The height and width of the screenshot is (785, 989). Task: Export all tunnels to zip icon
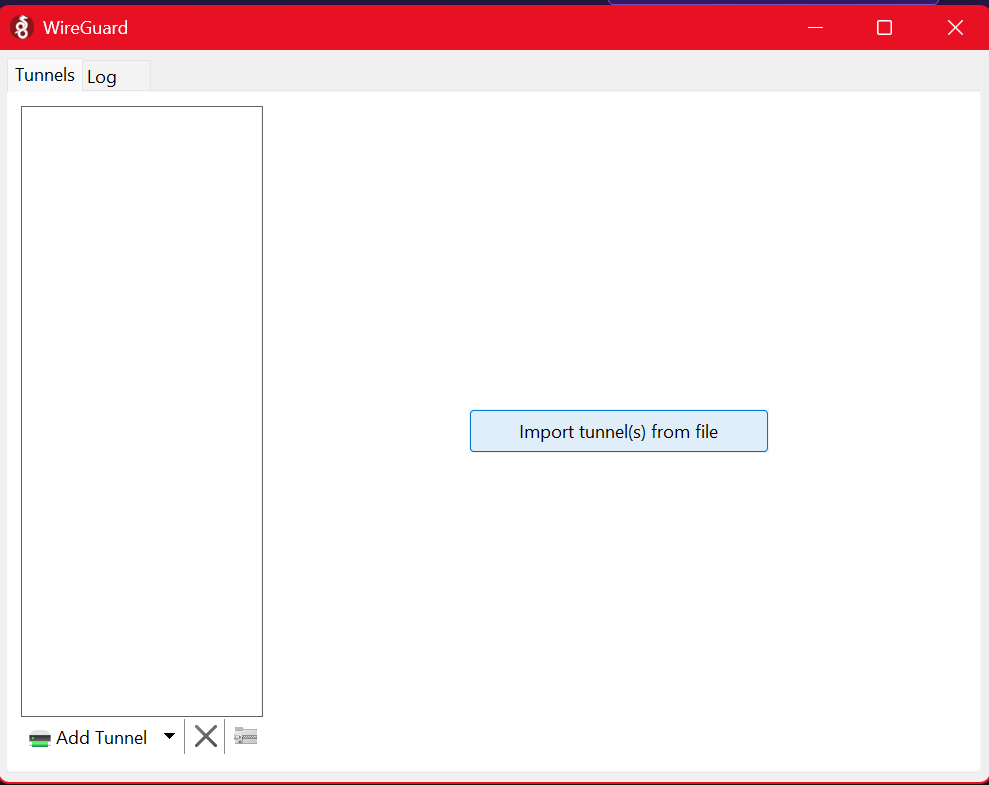tap(245, 737)
